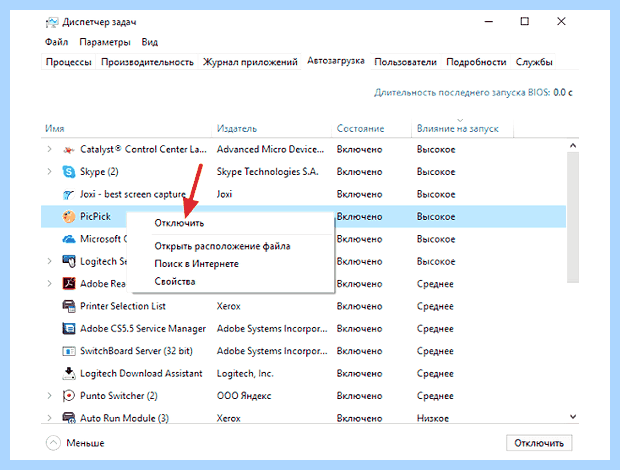Screen dimensions: 620x470
Task: Click the vertical scrollbar thumb
Action: click(x=573, y=217)
